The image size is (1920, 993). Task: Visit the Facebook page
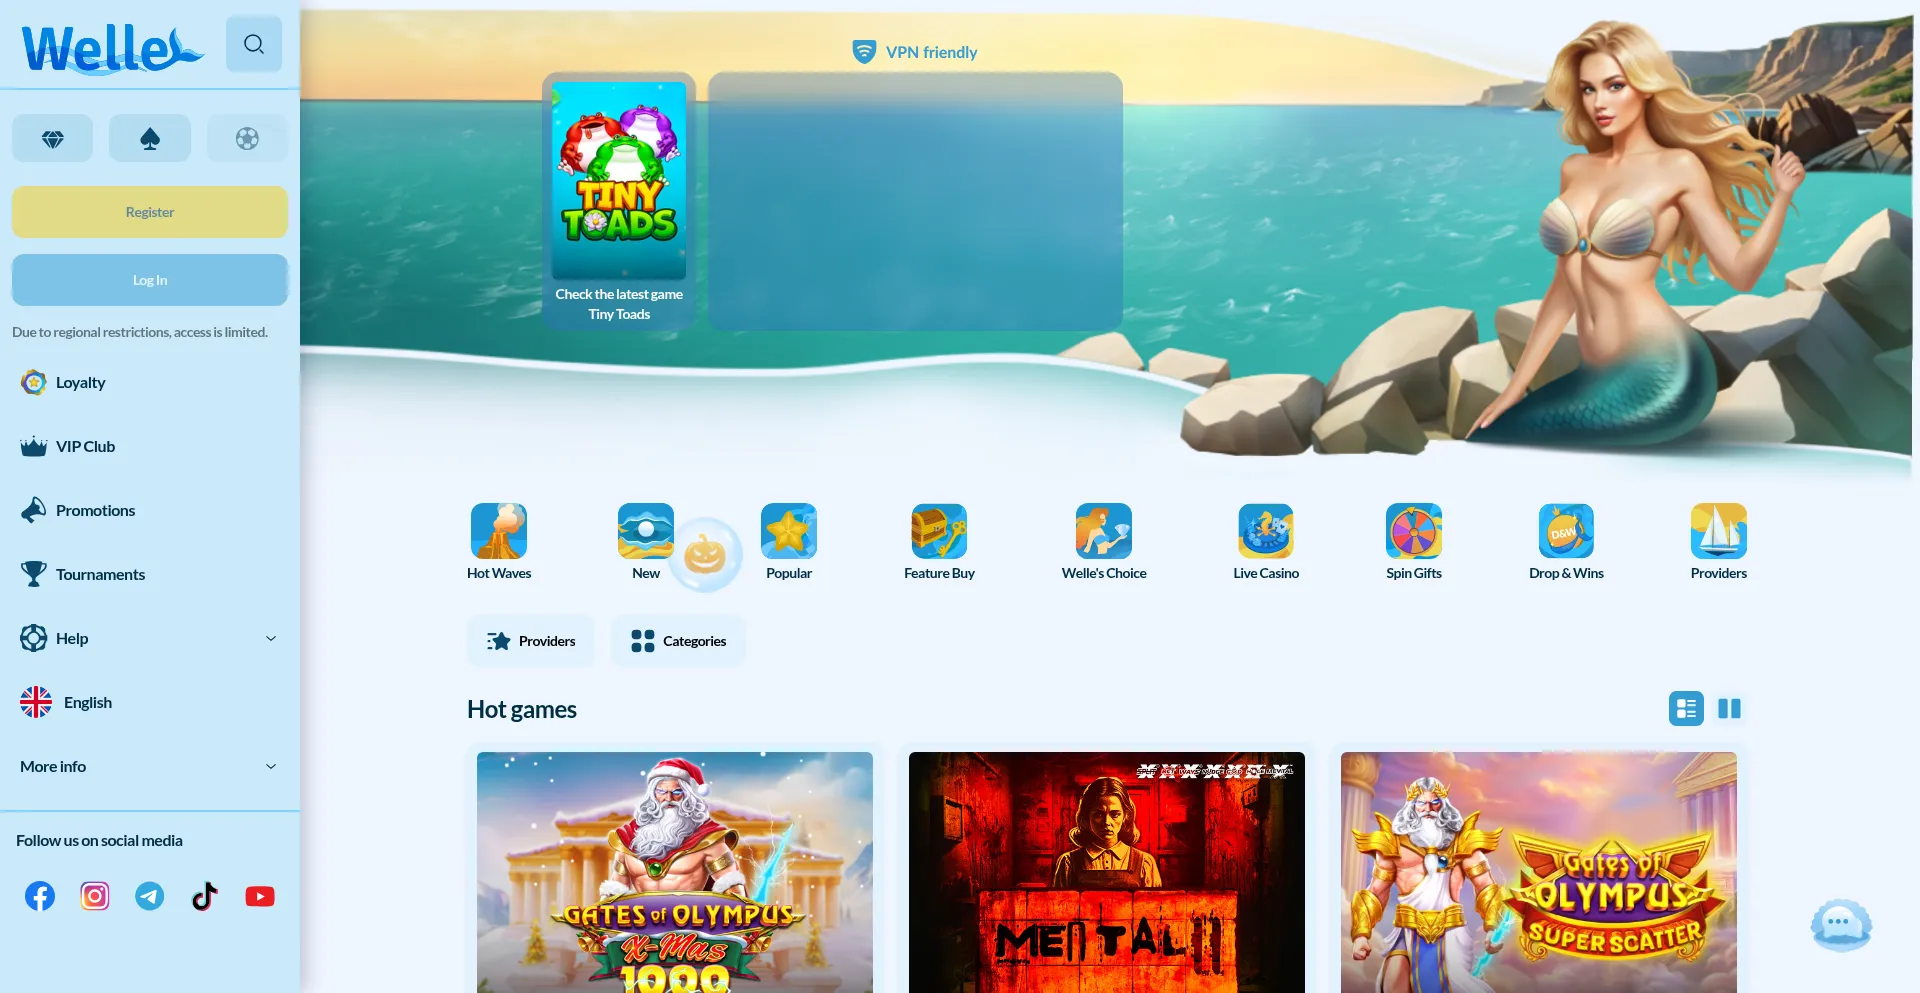coord(40,896)
